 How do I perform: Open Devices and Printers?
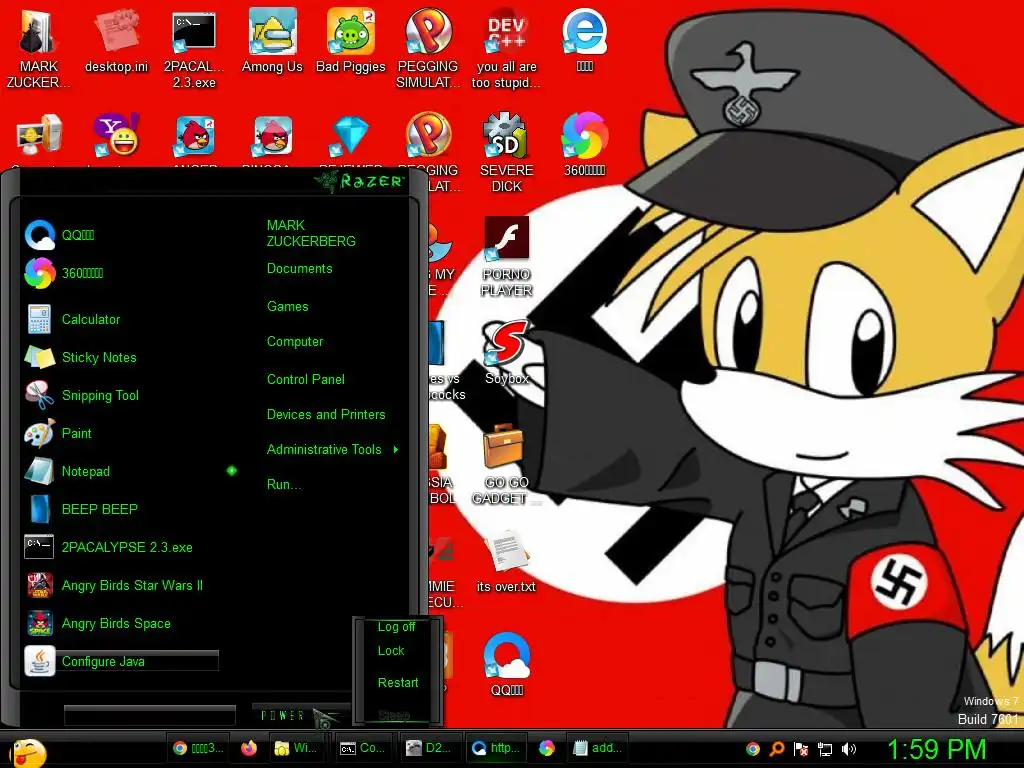(326, 415)
